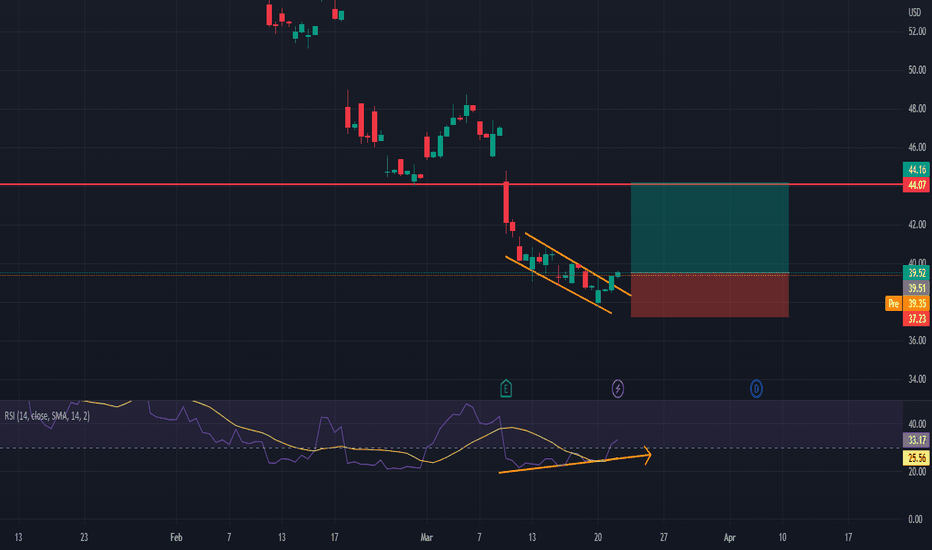Click the 20.00 RSI axis label
The height and width of the screenshot is (550, 932).
click(917, 472)
